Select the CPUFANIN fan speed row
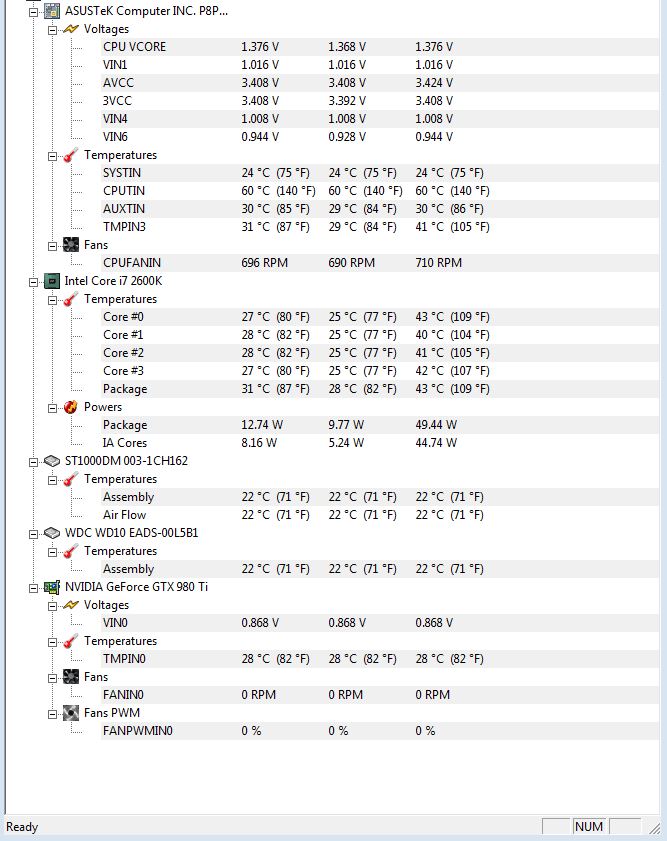667x841 pixels. [x=380, y=263]
